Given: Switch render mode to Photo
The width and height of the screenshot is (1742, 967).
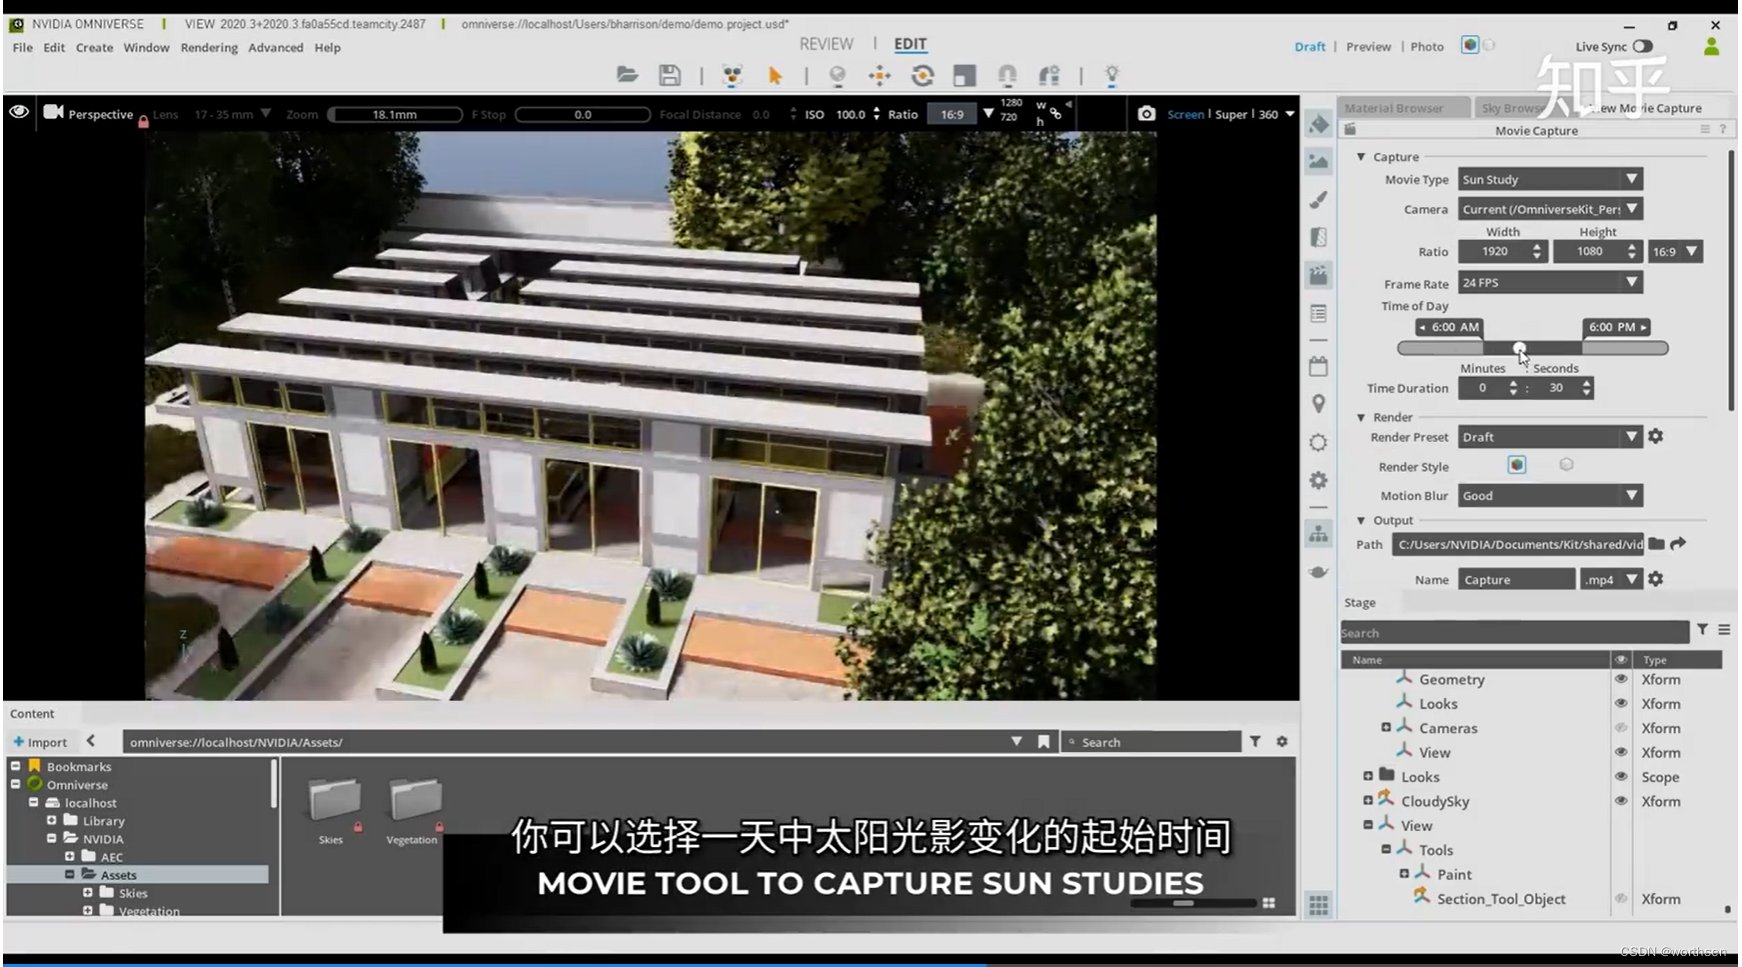Looking at the screenshot, I should [1427, 46].
